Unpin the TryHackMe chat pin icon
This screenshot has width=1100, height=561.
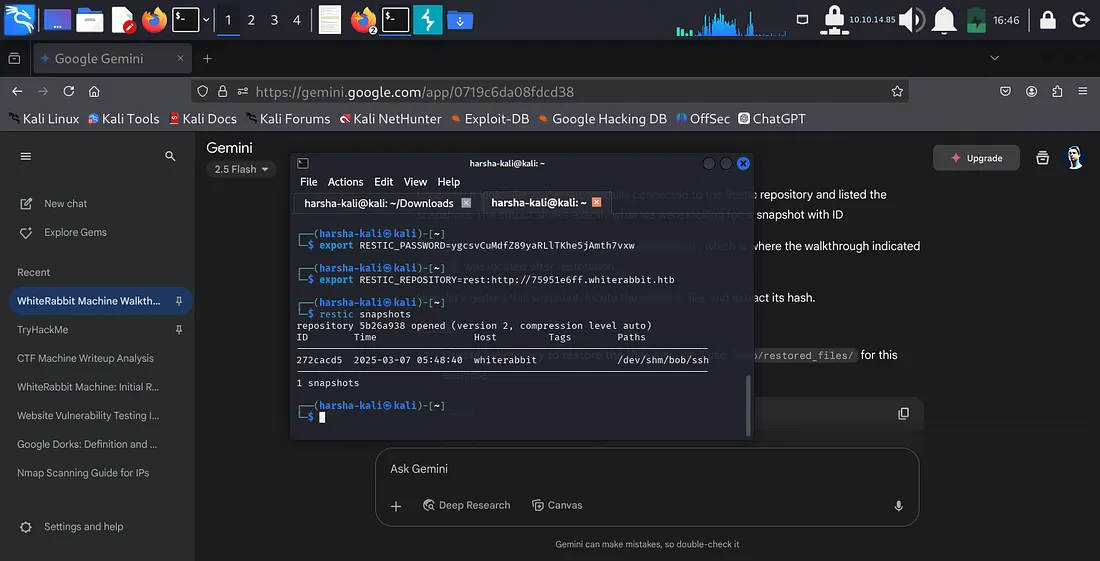179,330
